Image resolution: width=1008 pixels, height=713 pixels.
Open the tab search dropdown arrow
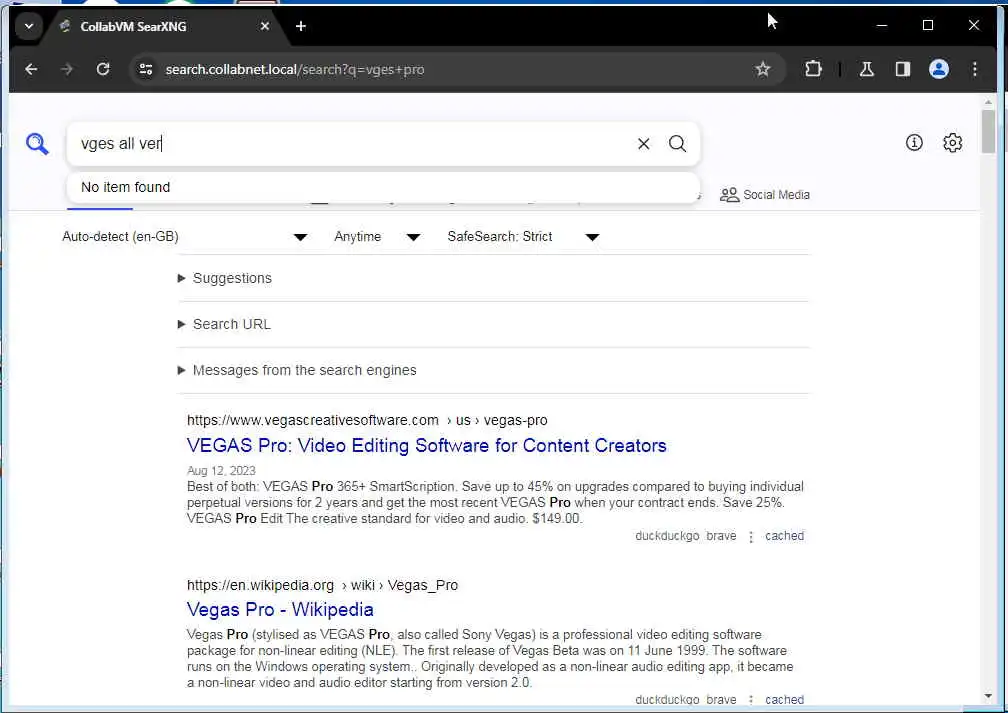pos(28,26)
